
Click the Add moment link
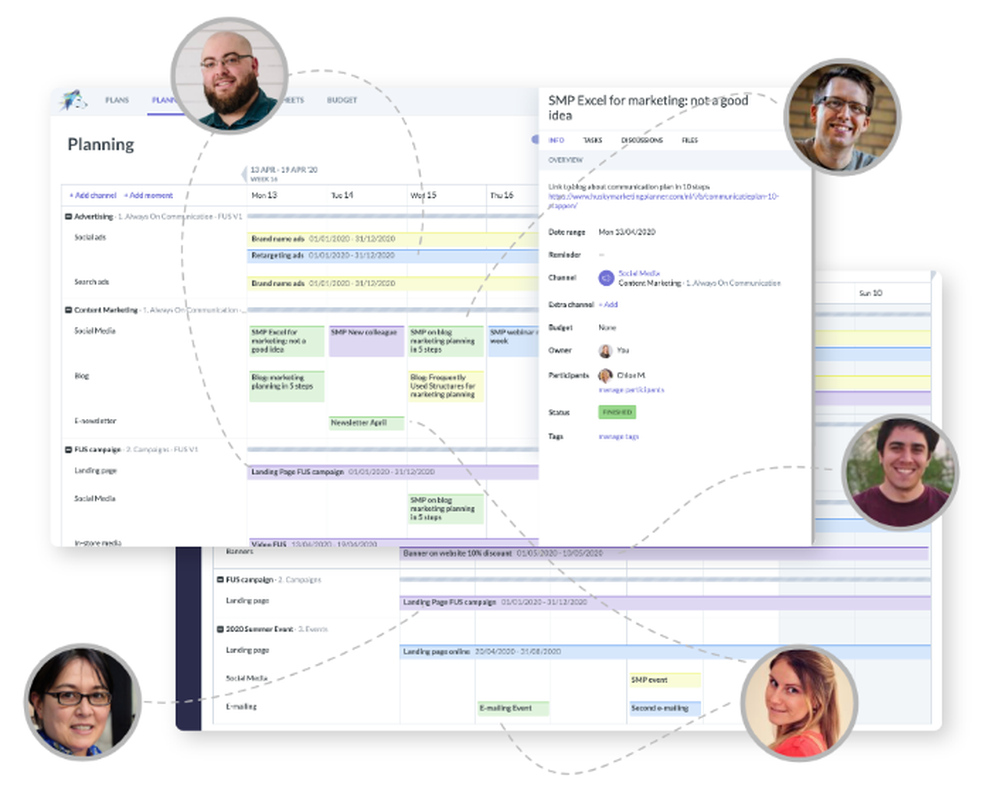(148, 195)
